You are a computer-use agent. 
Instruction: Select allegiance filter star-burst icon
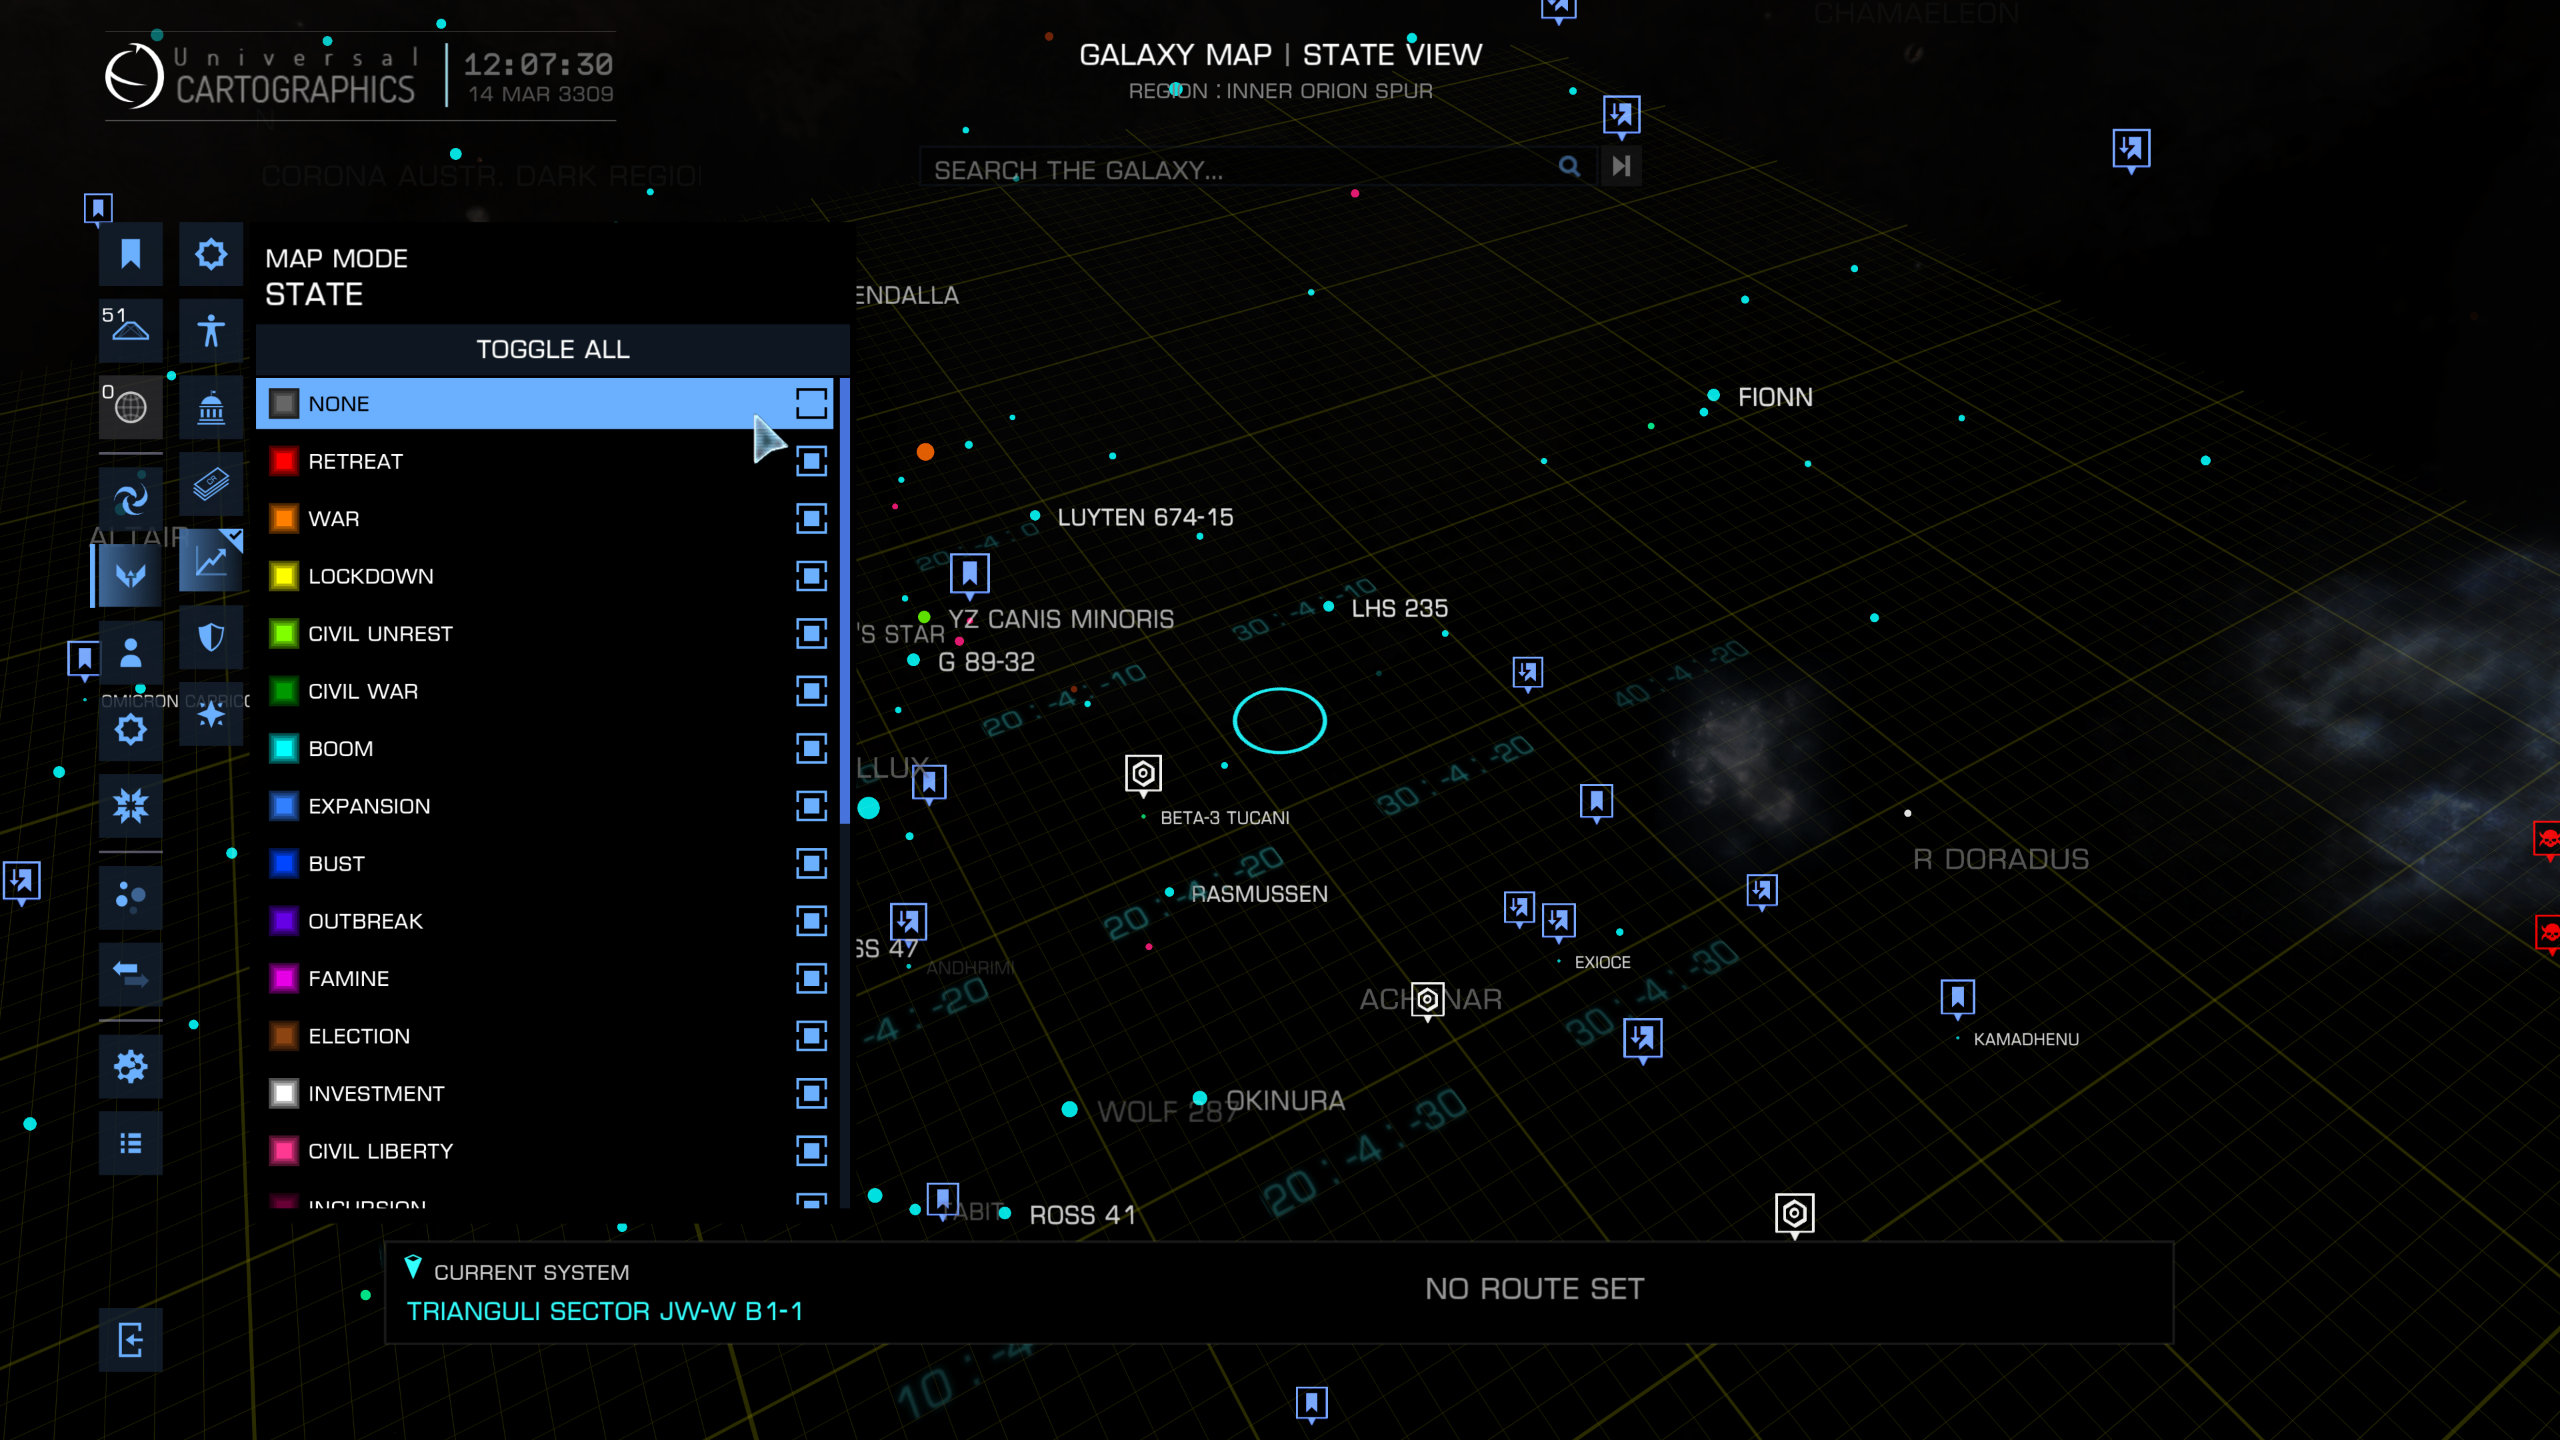[211, 254]
